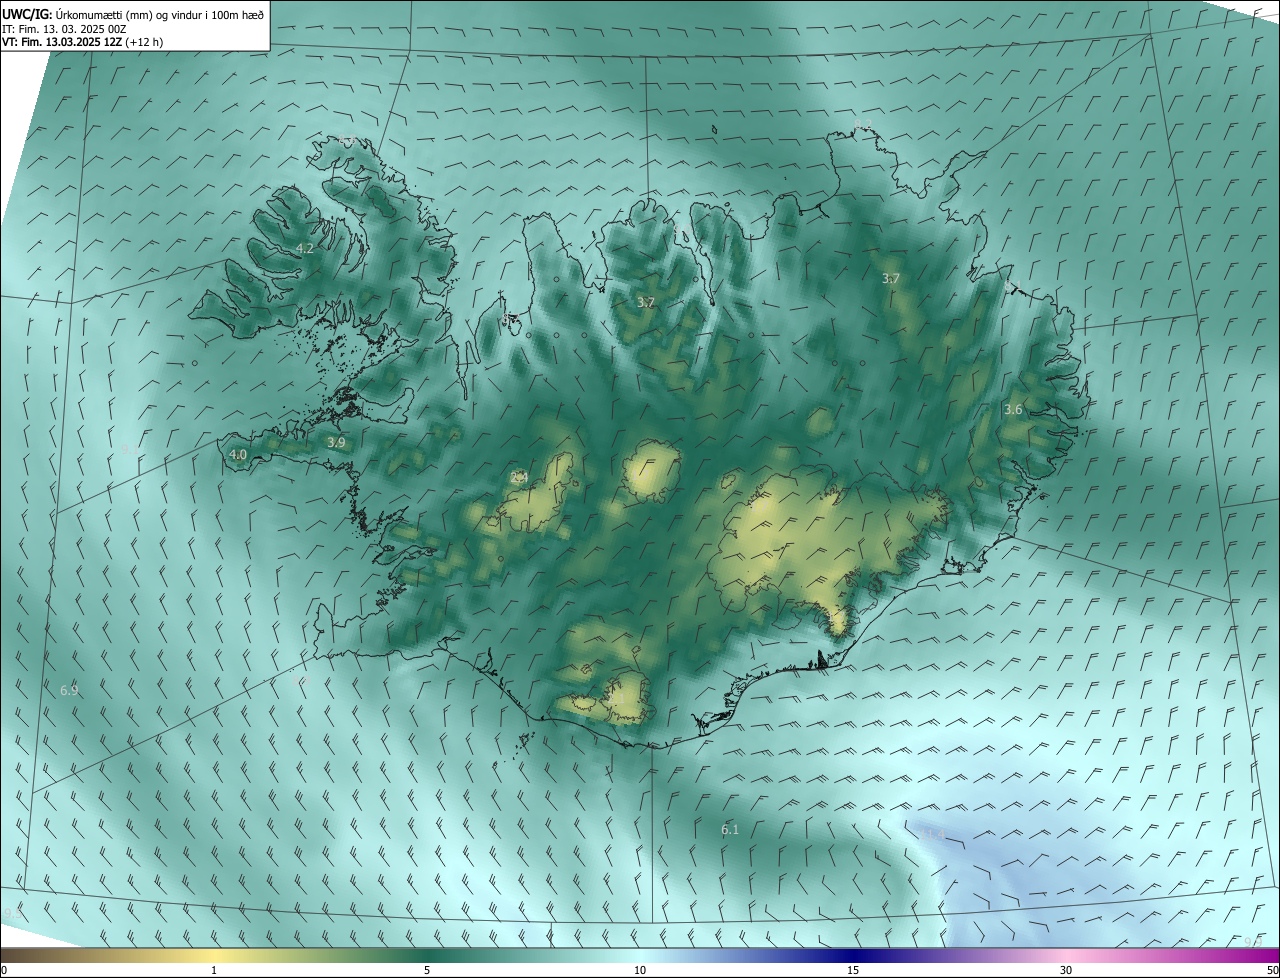Click the color bar tick label 30
This screenshot has height=978, width=1280.
pyautogui.click(x=1066, y=970)
